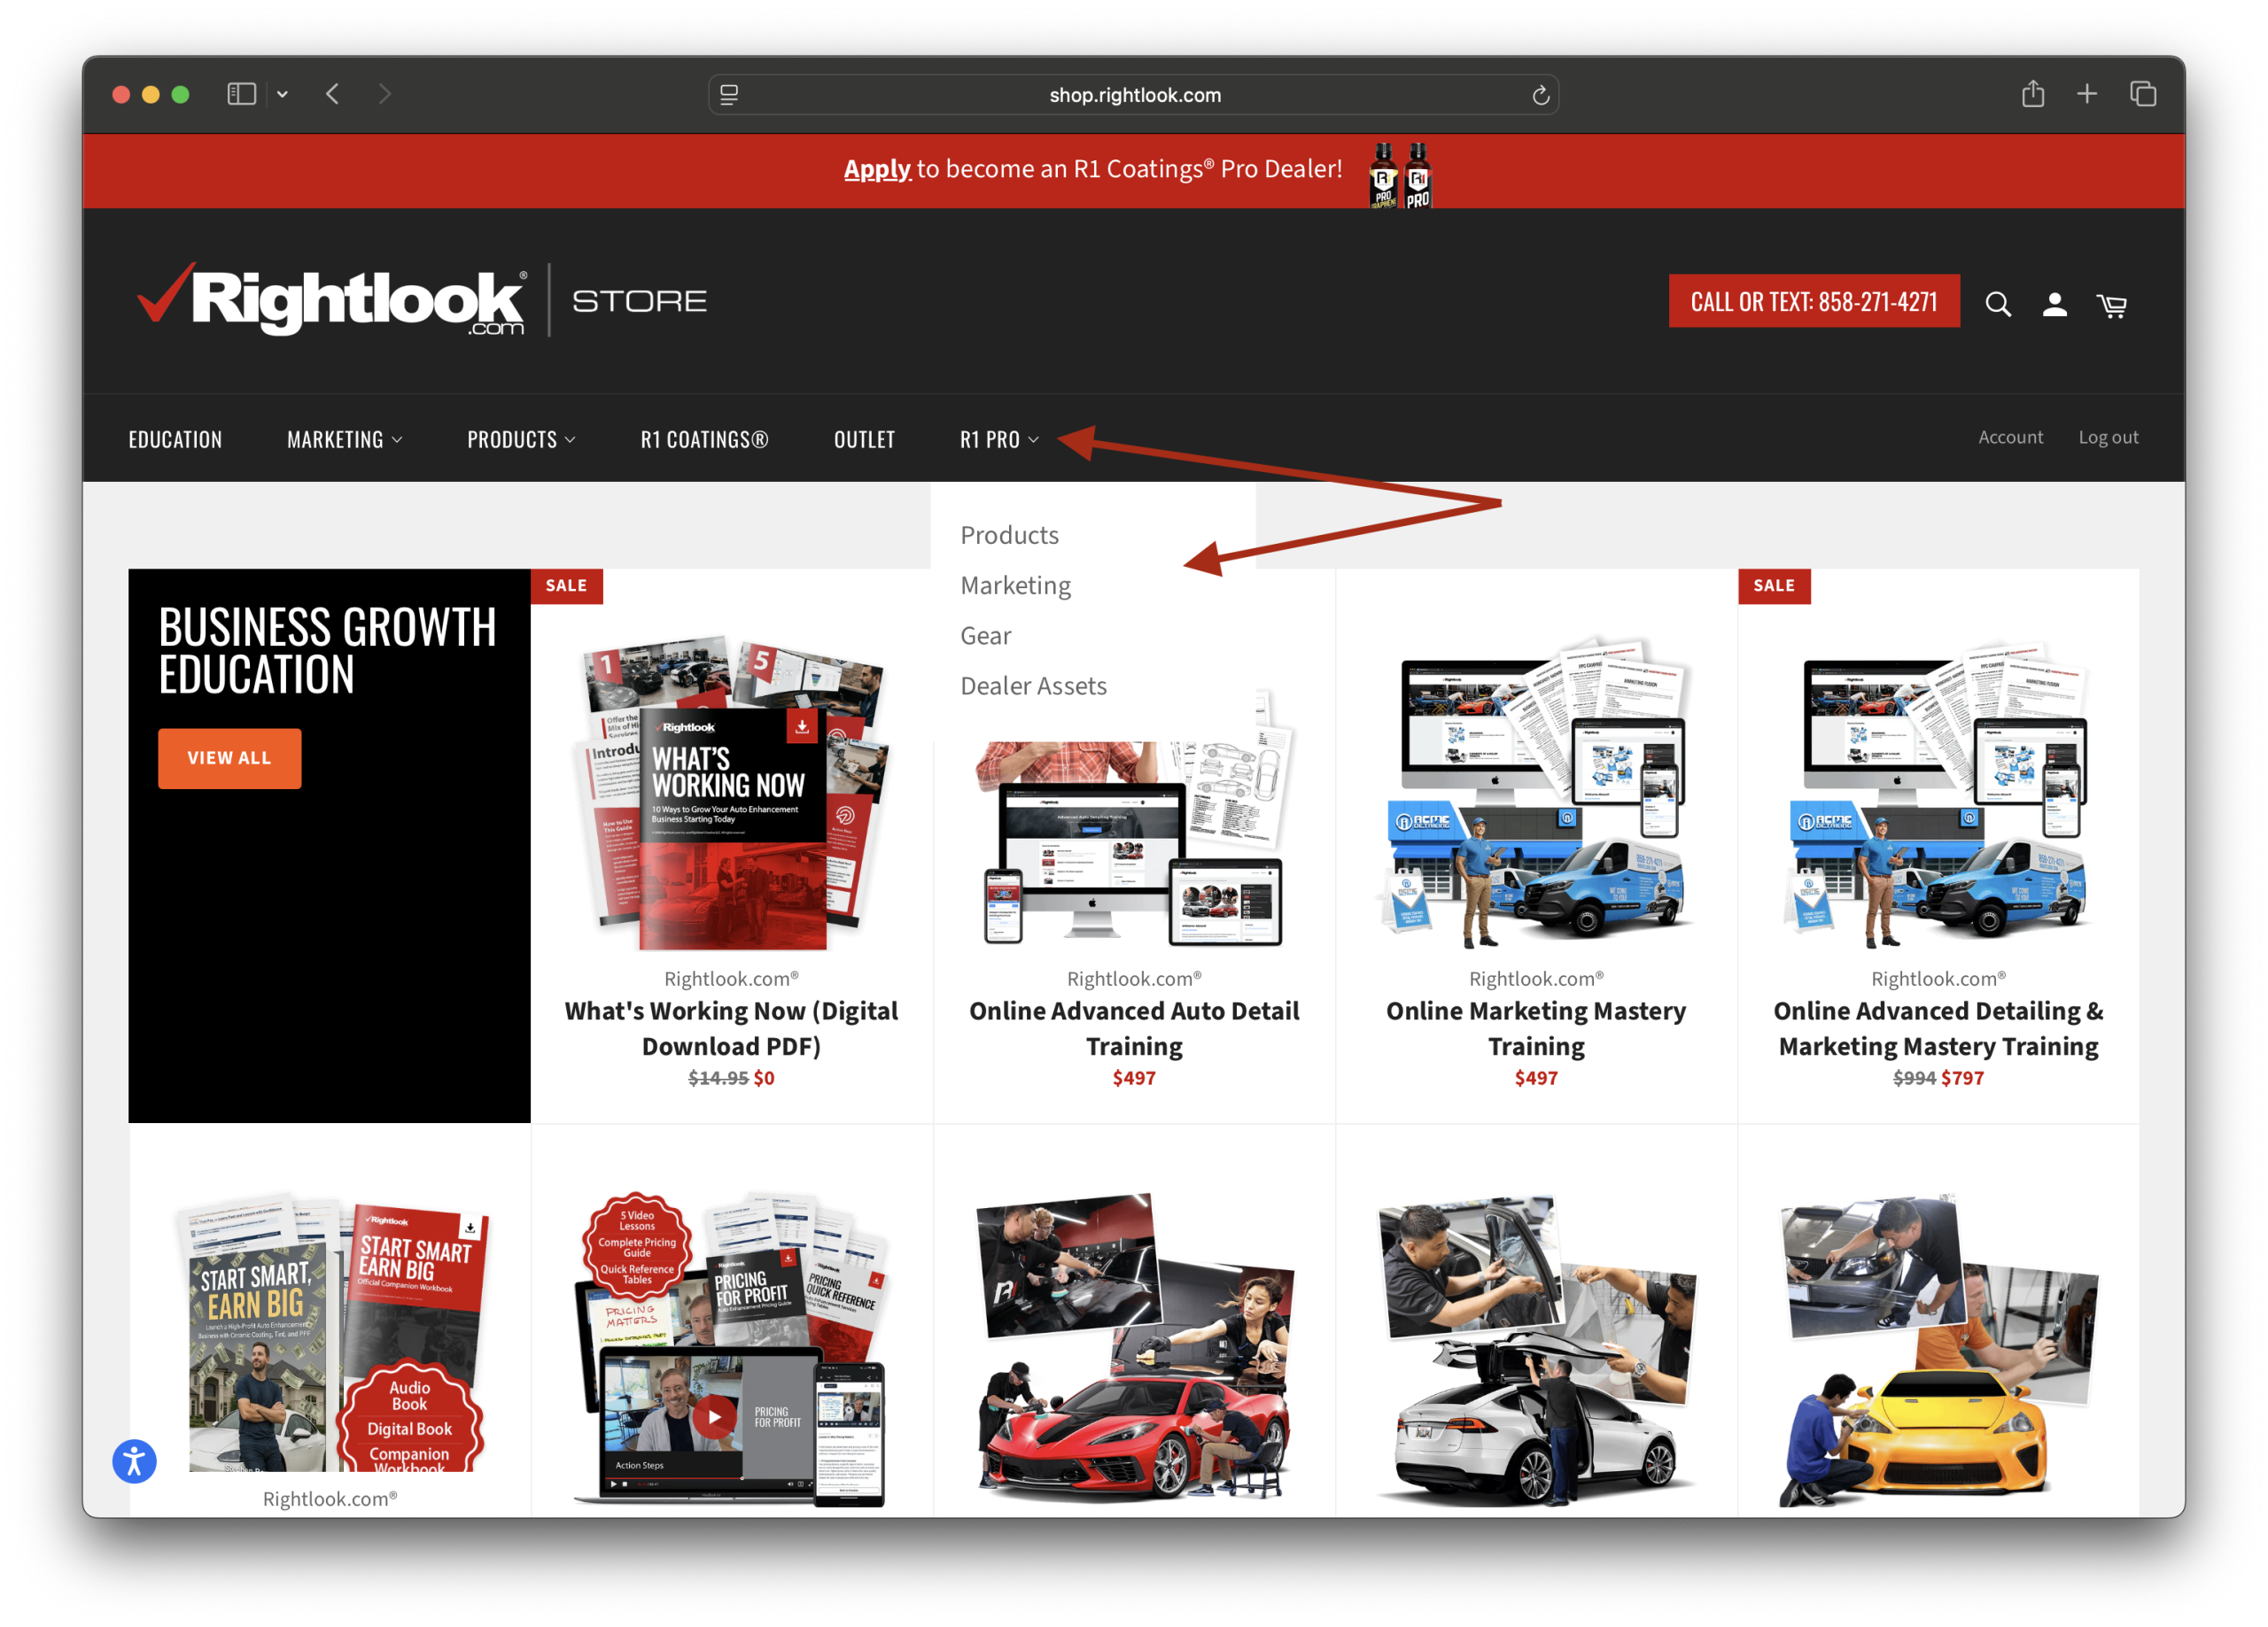Select Dealer Assets in R1 Pro submenu
This screenshot has width=2268, height=1627.
point(1033,686)
